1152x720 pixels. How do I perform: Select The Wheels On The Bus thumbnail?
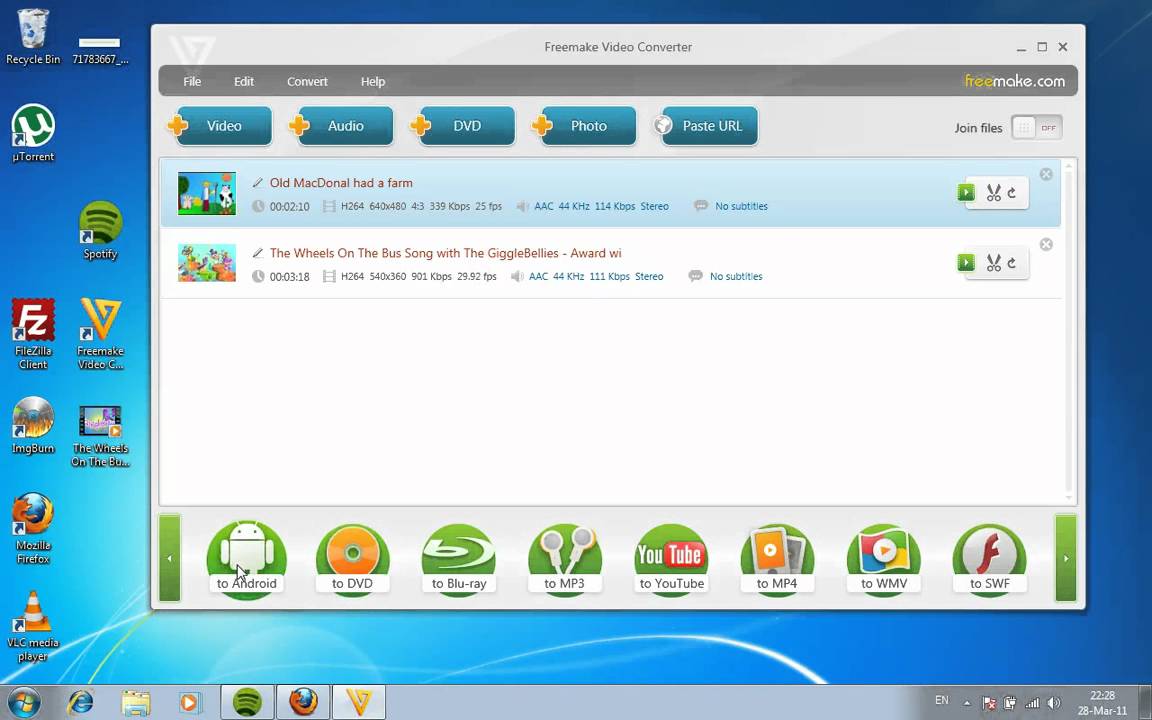[206, 263]
